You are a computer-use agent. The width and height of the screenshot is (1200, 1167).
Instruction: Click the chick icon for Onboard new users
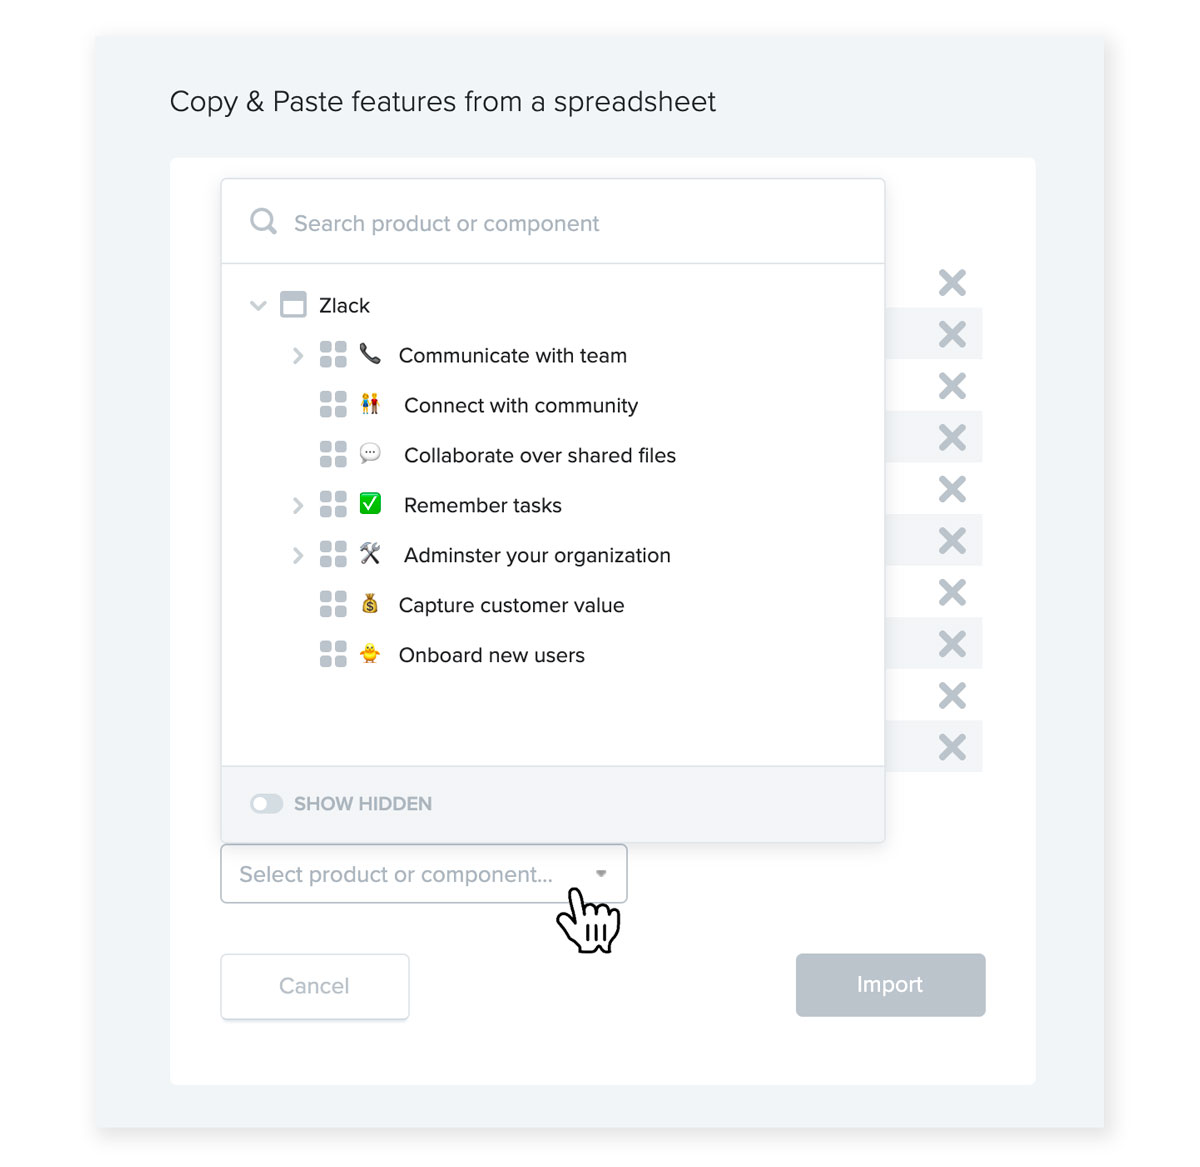tap(370, 654)
